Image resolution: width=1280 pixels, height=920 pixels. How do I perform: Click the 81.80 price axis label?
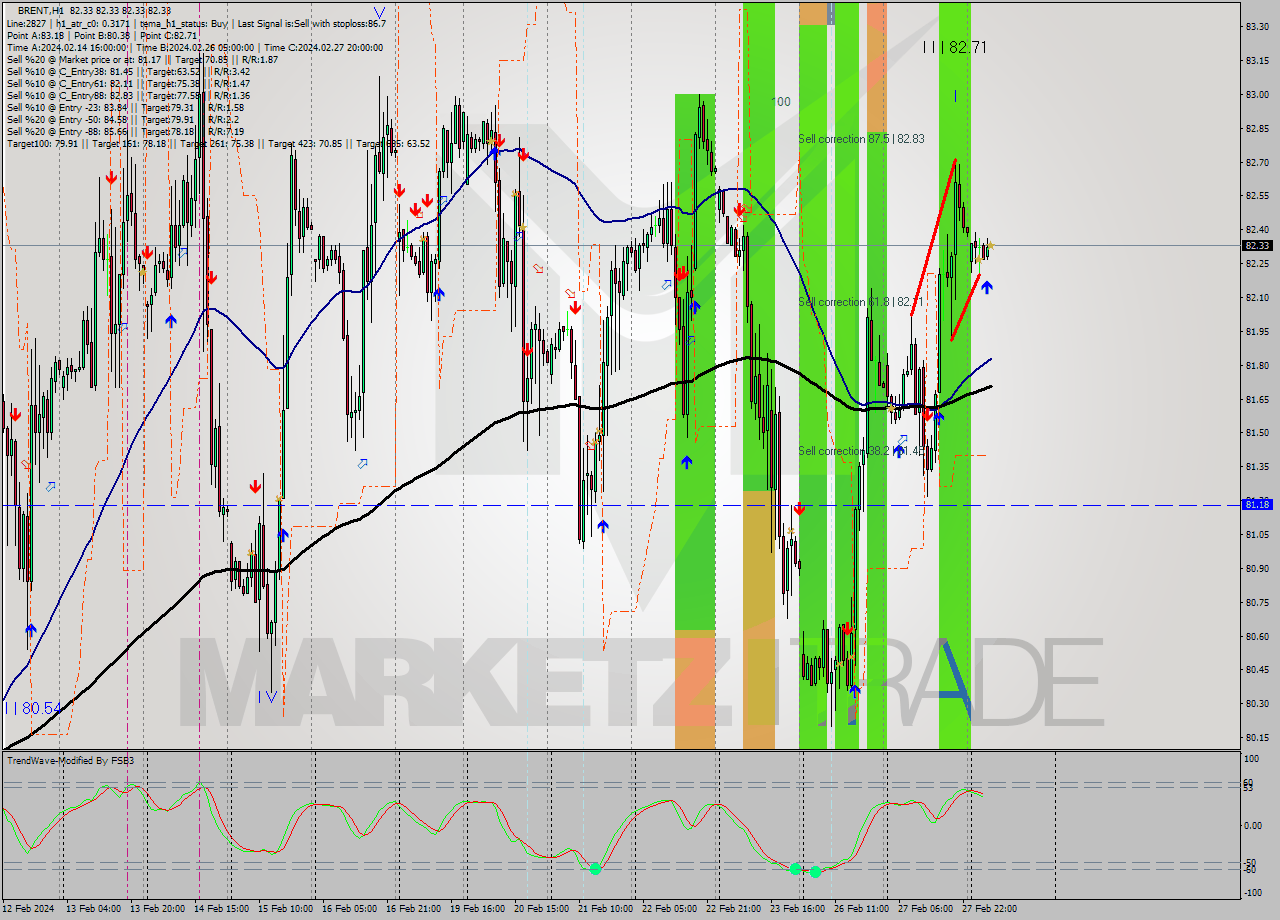(x=1257, y=365)
